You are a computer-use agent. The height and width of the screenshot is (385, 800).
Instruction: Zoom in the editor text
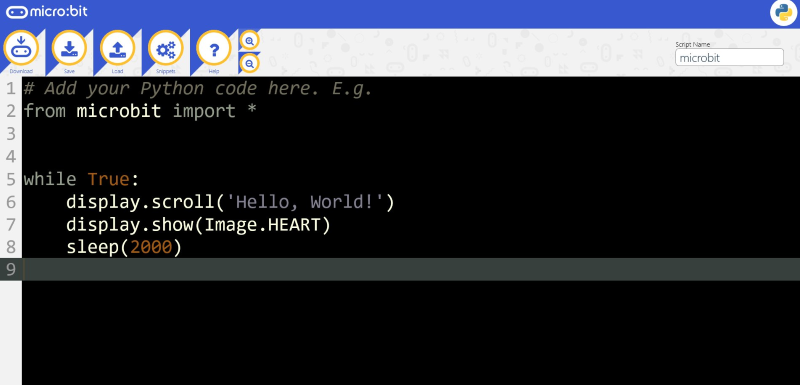[x=249, y=40]
